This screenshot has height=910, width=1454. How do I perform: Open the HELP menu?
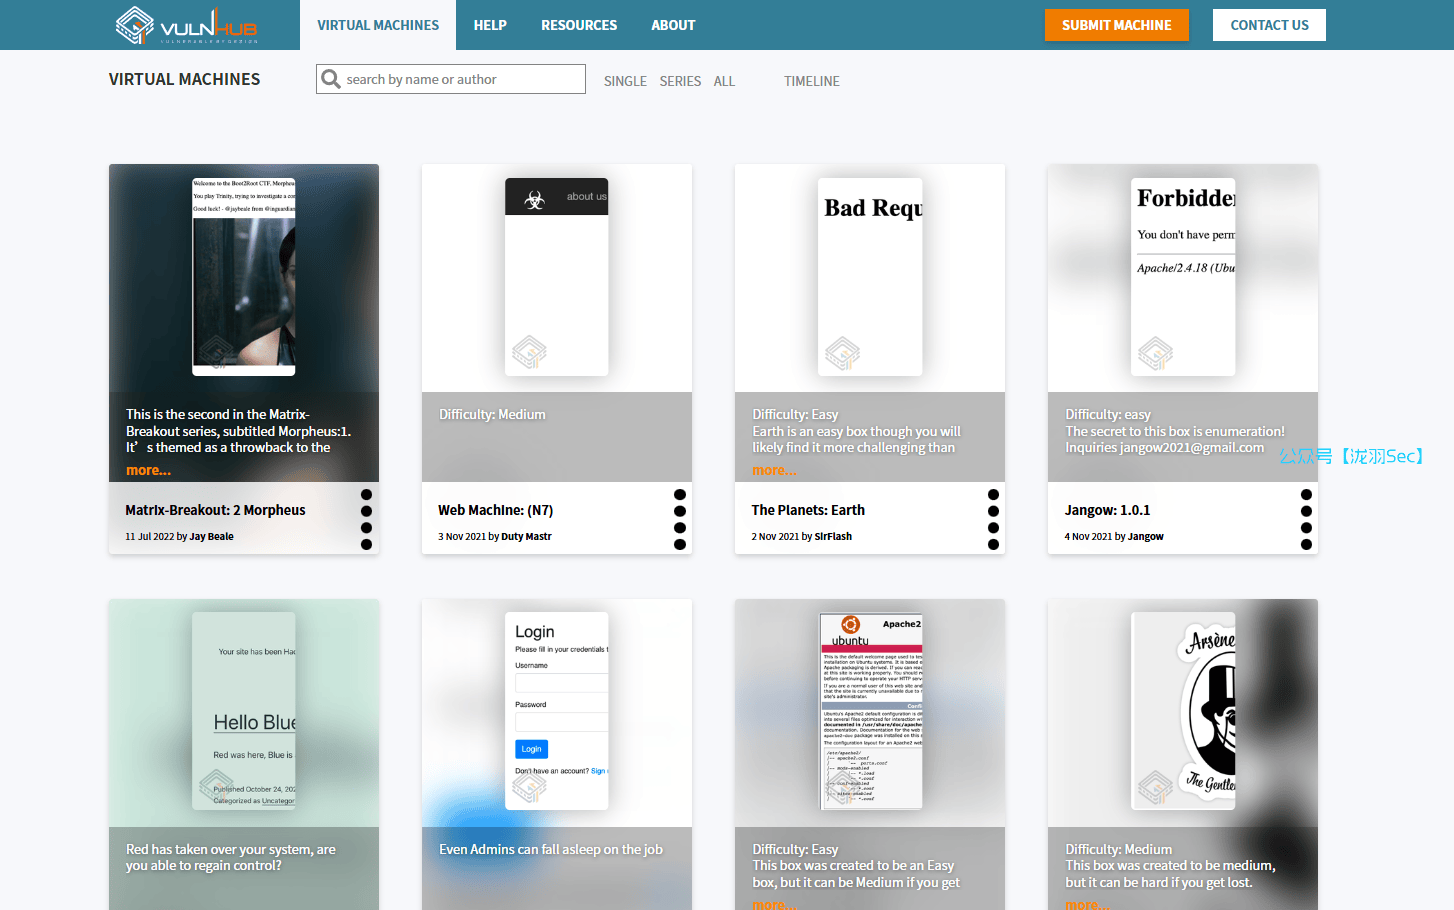click(490, 25)
